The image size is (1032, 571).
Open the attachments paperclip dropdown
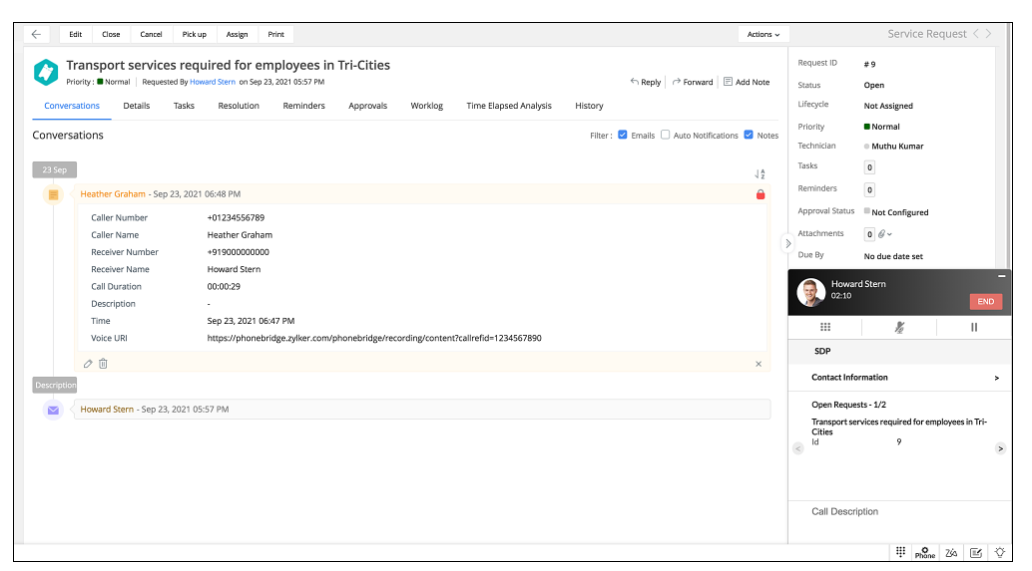point(885,234)
